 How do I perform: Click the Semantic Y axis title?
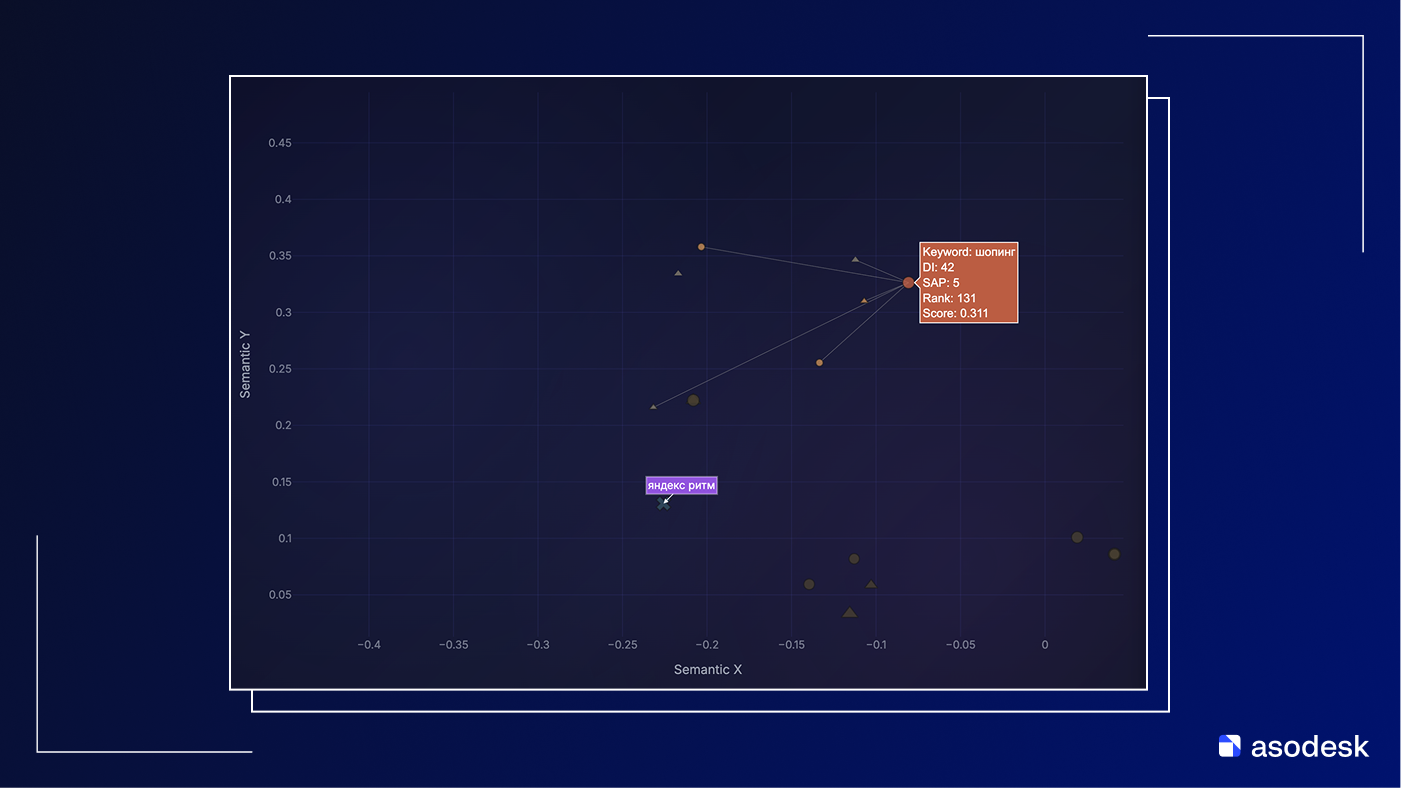pos(245,364)
